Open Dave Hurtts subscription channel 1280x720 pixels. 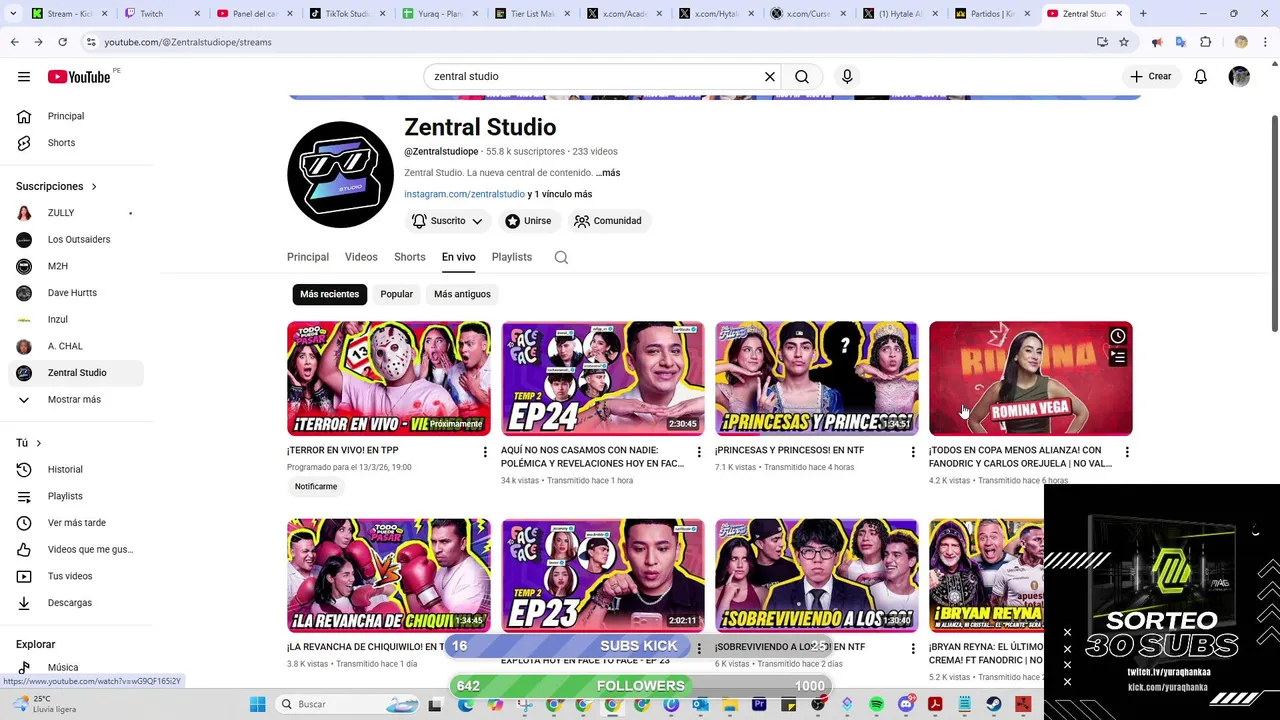click(x=76, y=293)
